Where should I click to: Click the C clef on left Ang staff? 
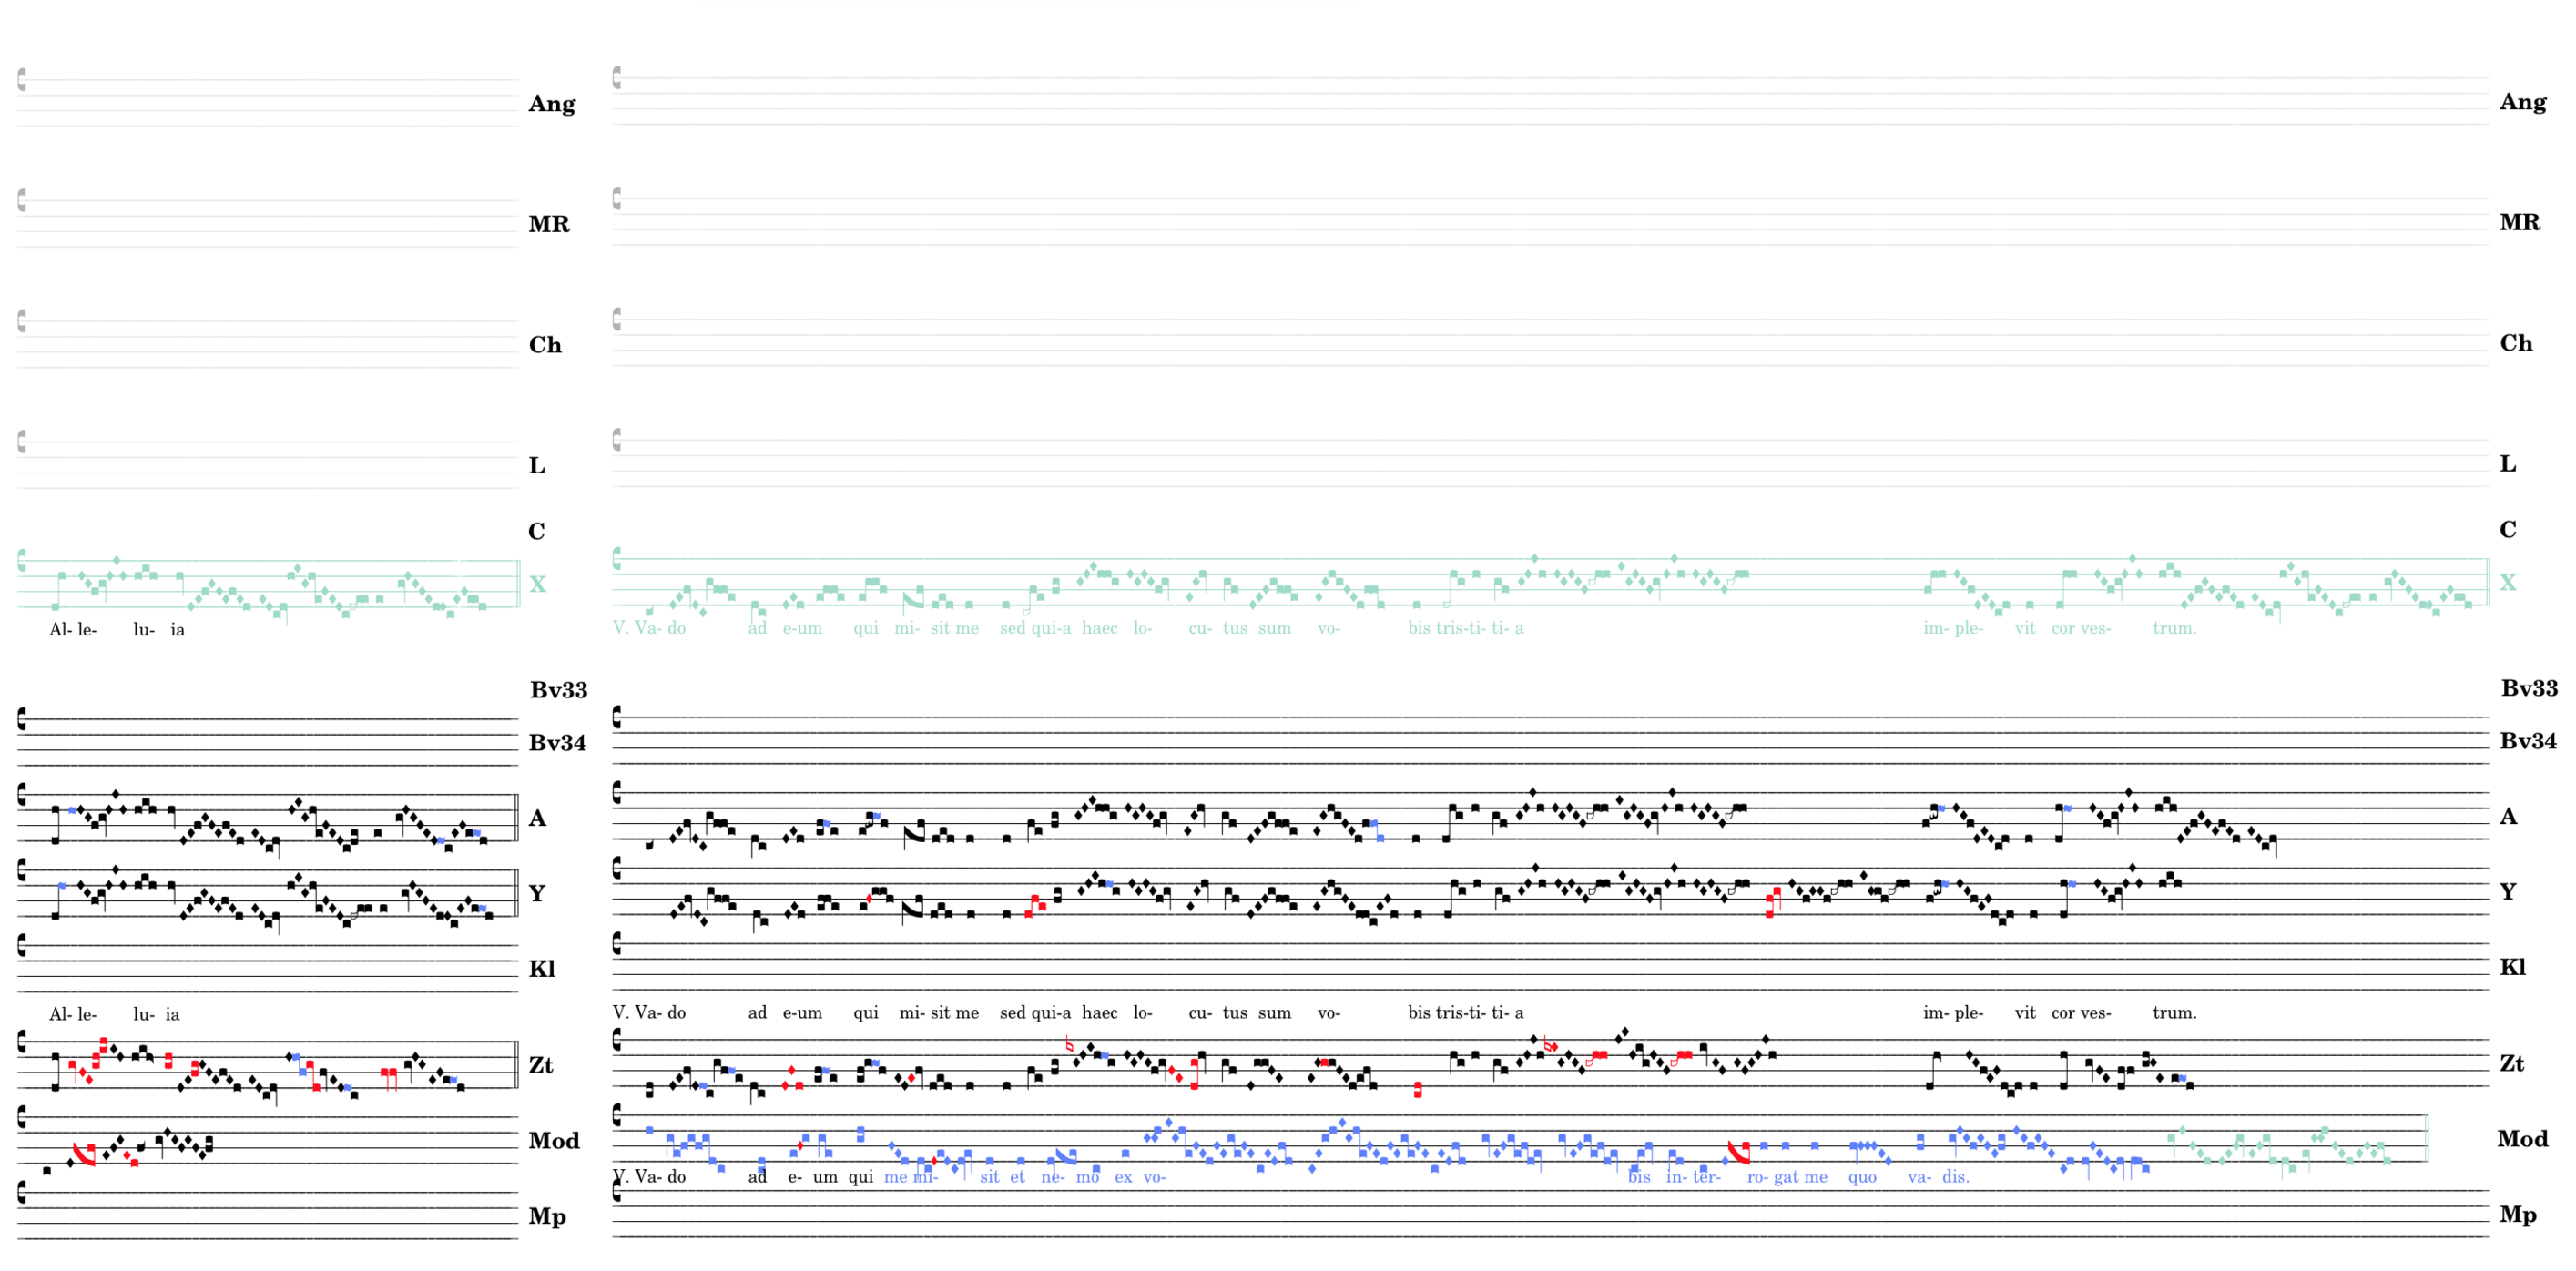[x=22, y=79]
